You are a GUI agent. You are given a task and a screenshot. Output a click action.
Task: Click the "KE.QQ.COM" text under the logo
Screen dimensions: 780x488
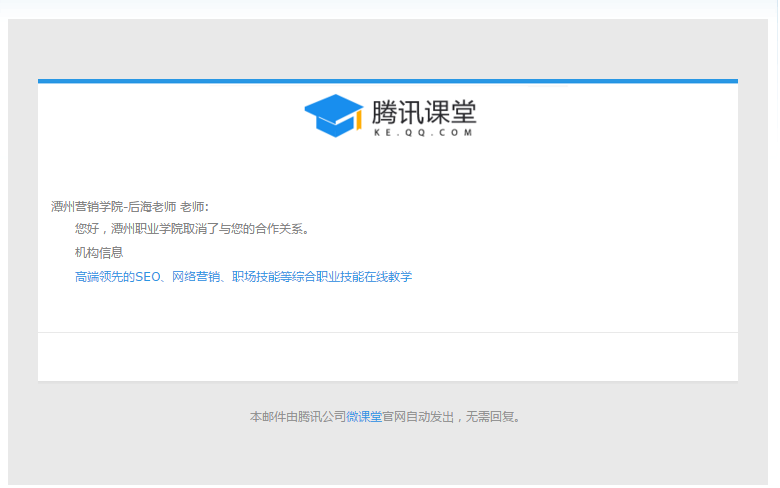point(423,132)
